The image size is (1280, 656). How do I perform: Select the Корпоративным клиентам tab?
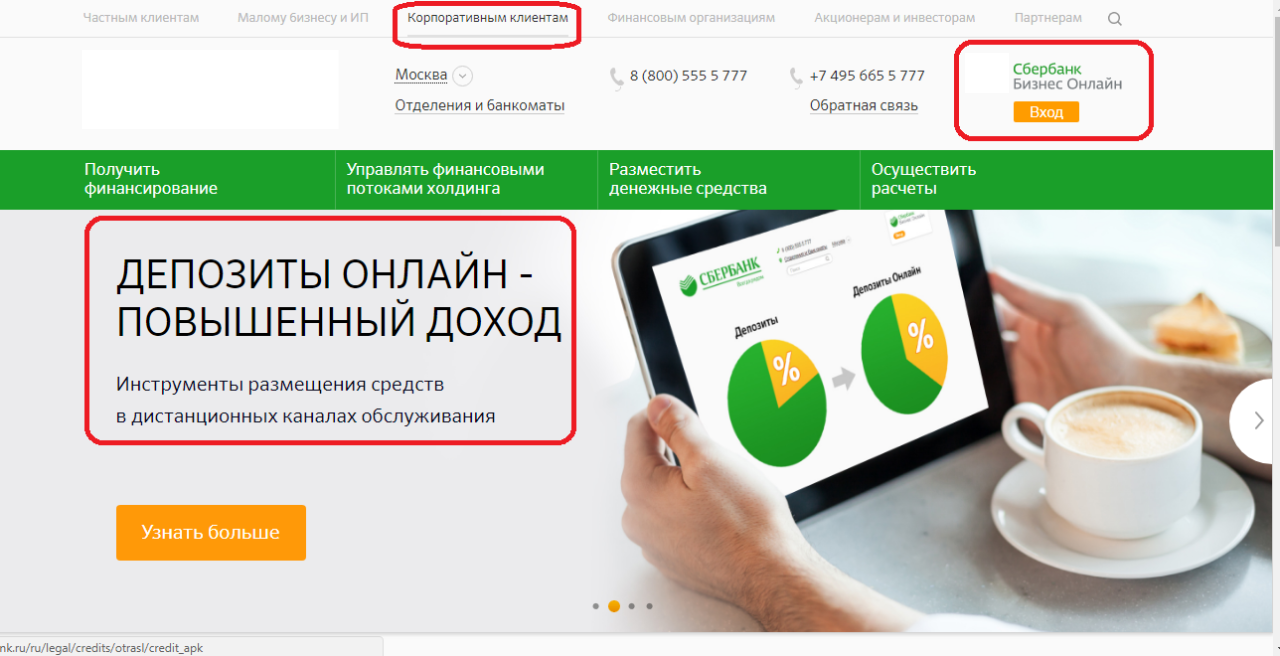(488, 18)
